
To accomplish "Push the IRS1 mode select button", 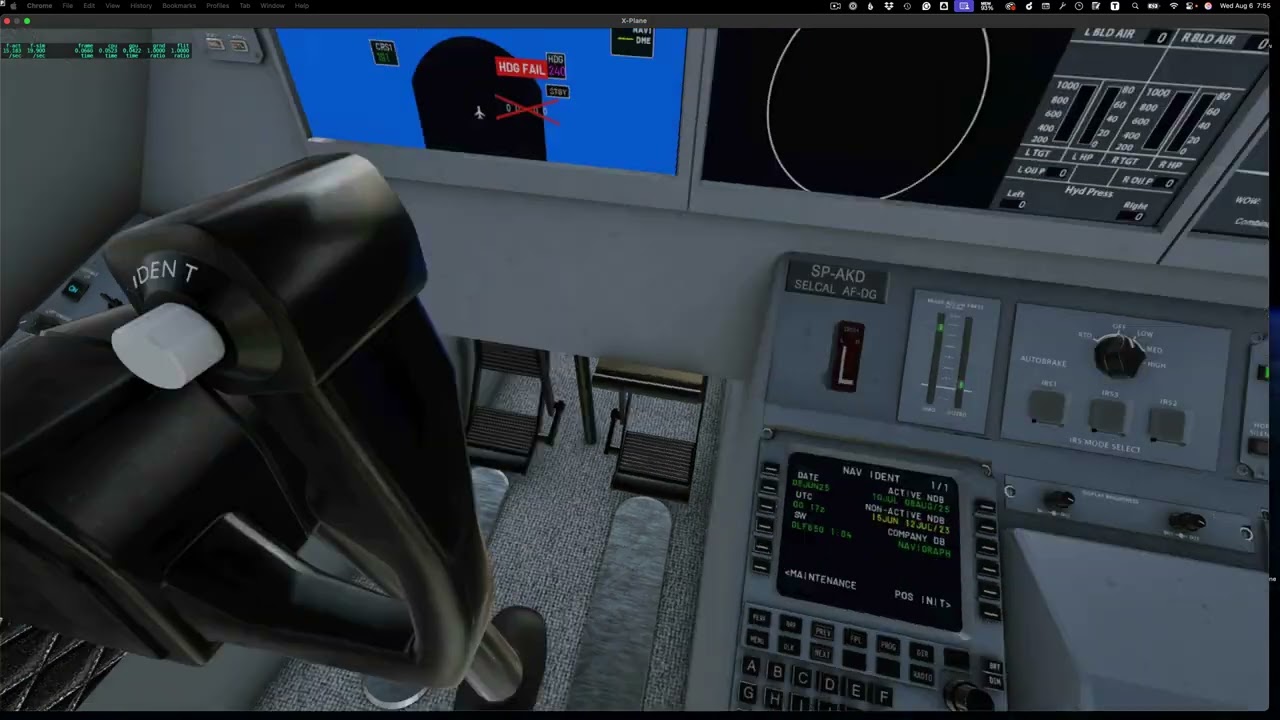I will [1047, 405].
